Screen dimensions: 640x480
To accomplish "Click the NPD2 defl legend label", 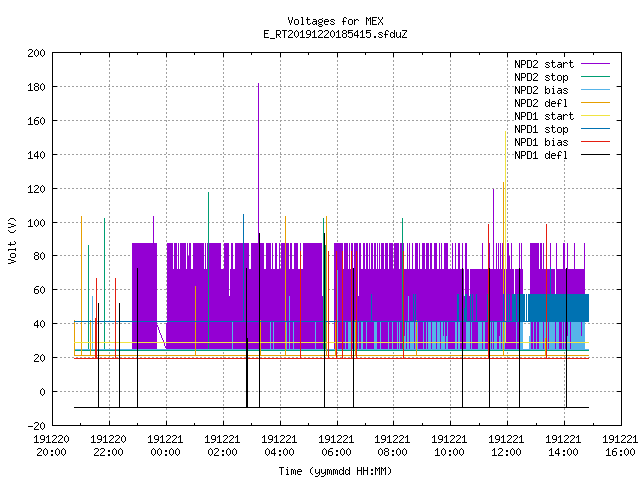I will (x=541, y=103).
